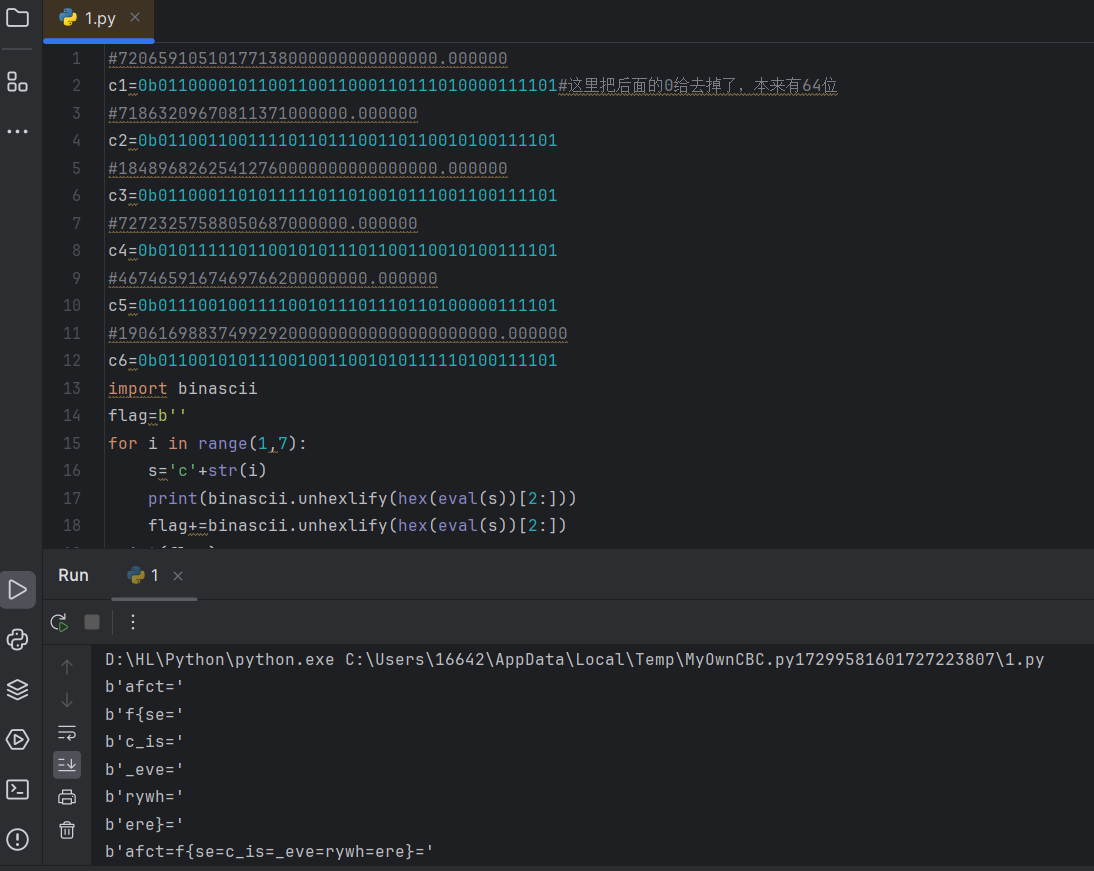
Task: Click the c6 binary assignment line
Action: (x=333, y=360)
